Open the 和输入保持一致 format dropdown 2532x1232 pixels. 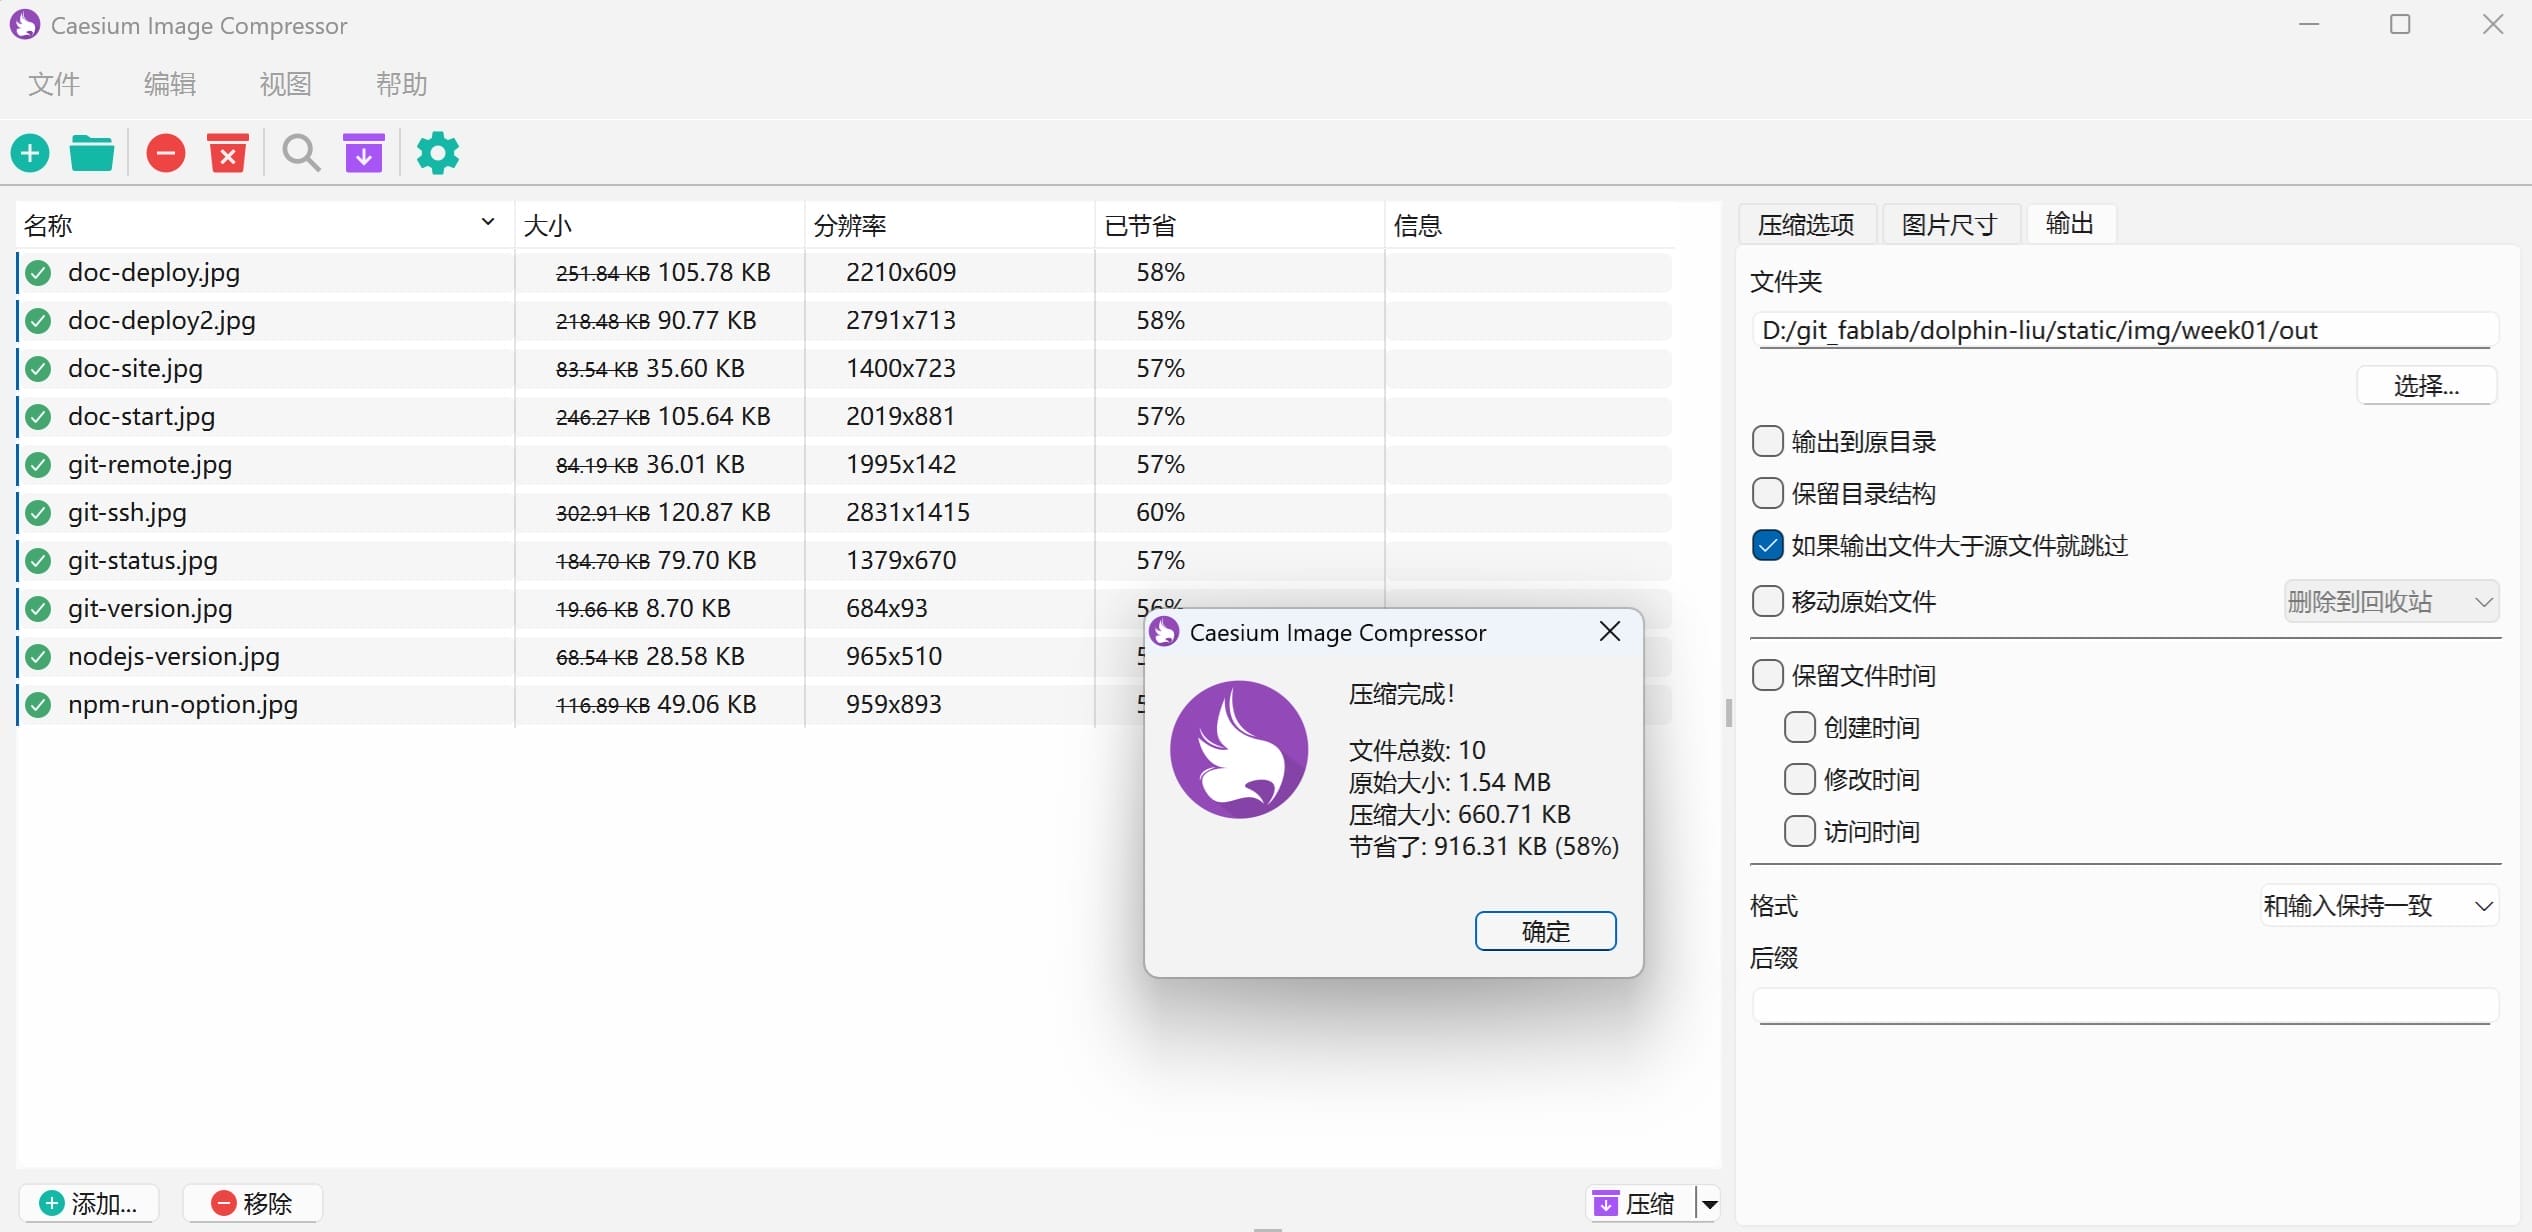2378,906
